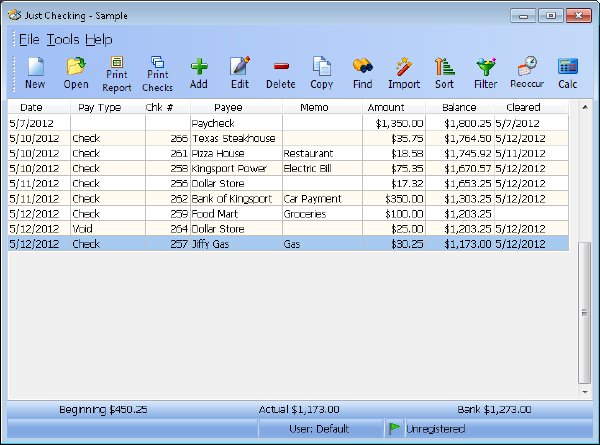600x445 pixels.
Task: Open the Filter funnel icon
Action: pos(486,74)
